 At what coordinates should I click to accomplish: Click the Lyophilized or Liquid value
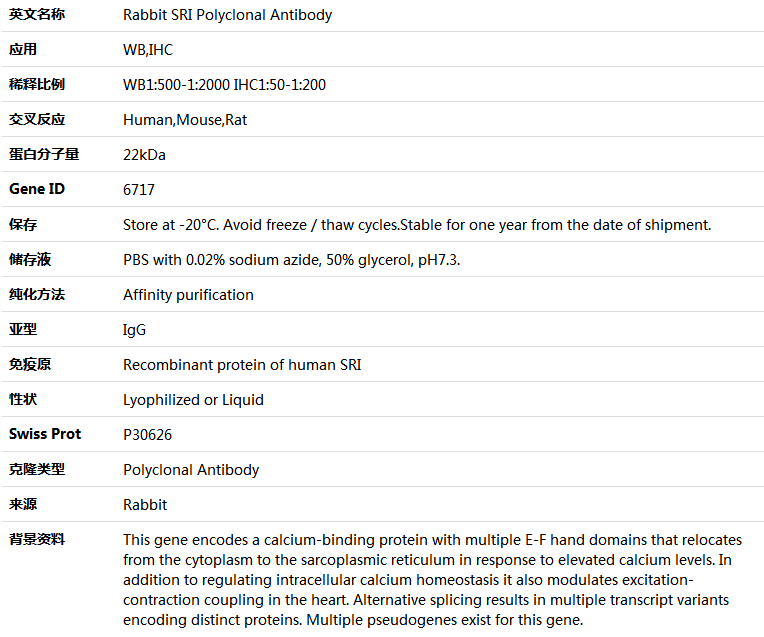(x=193, y=400)
